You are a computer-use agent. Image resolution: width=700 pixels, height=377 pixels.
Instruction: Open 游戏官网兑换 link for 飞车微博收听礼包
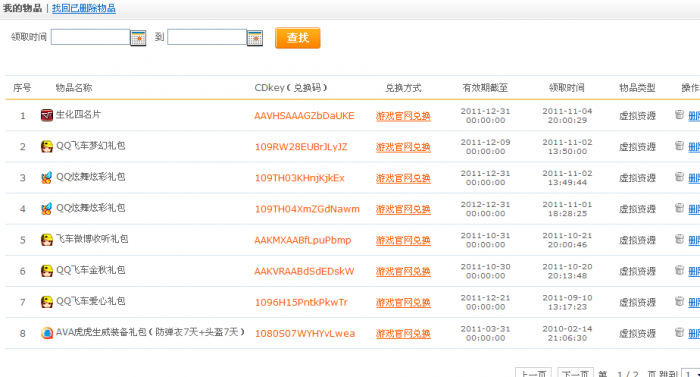tap(403, 240)
